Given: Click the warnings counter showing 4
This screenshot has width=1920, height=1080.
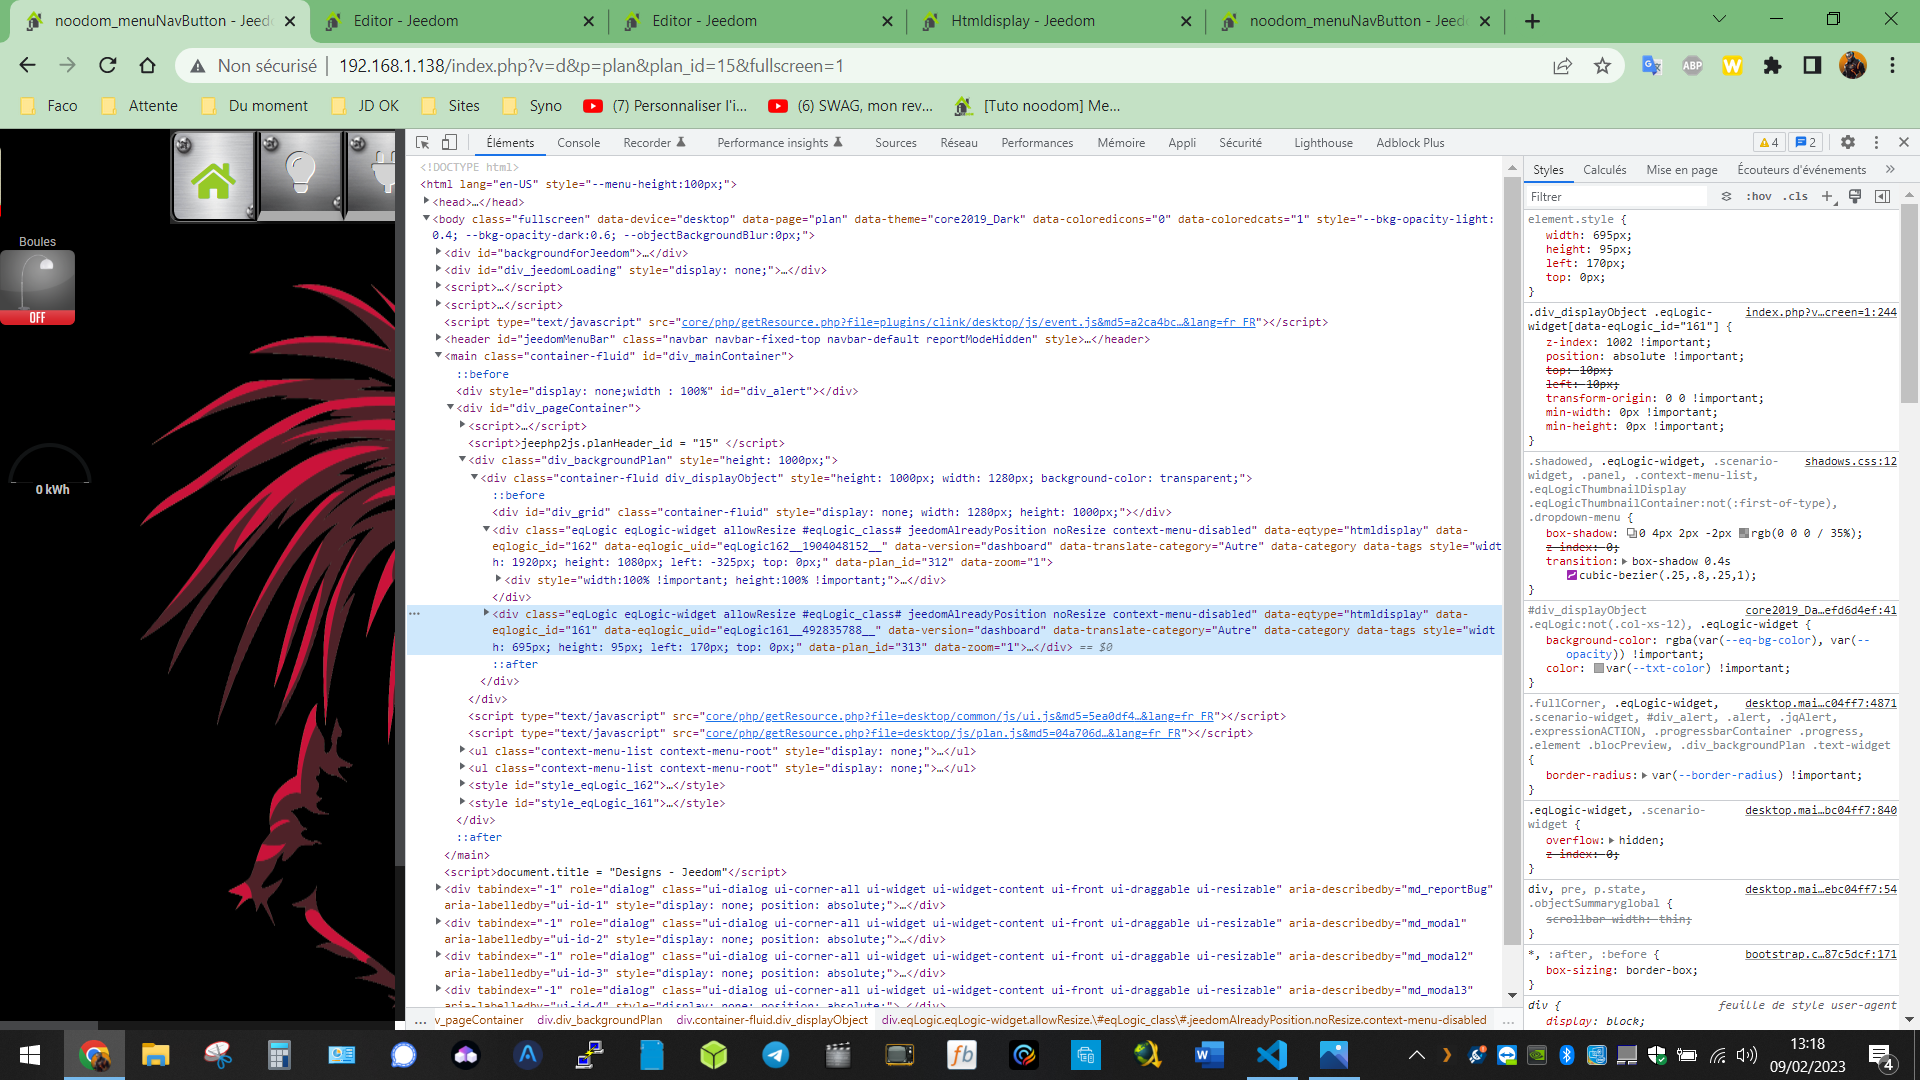Looking at the screenshot, I should (x=1769, y=142).
